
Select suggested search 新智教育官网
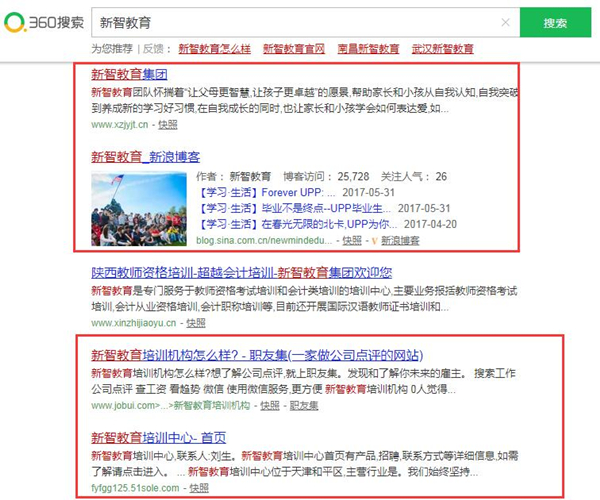pyautogui.click(x=294, y=49)
